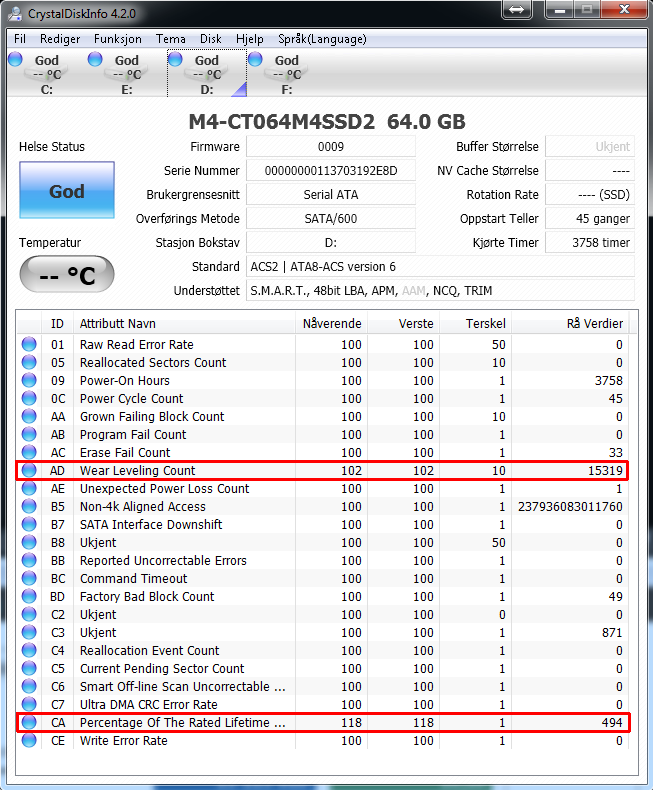This screenshot has width=653, height=790.
Task: Click status orb for Write Error Rate
Action: click(x=29, y=741)
